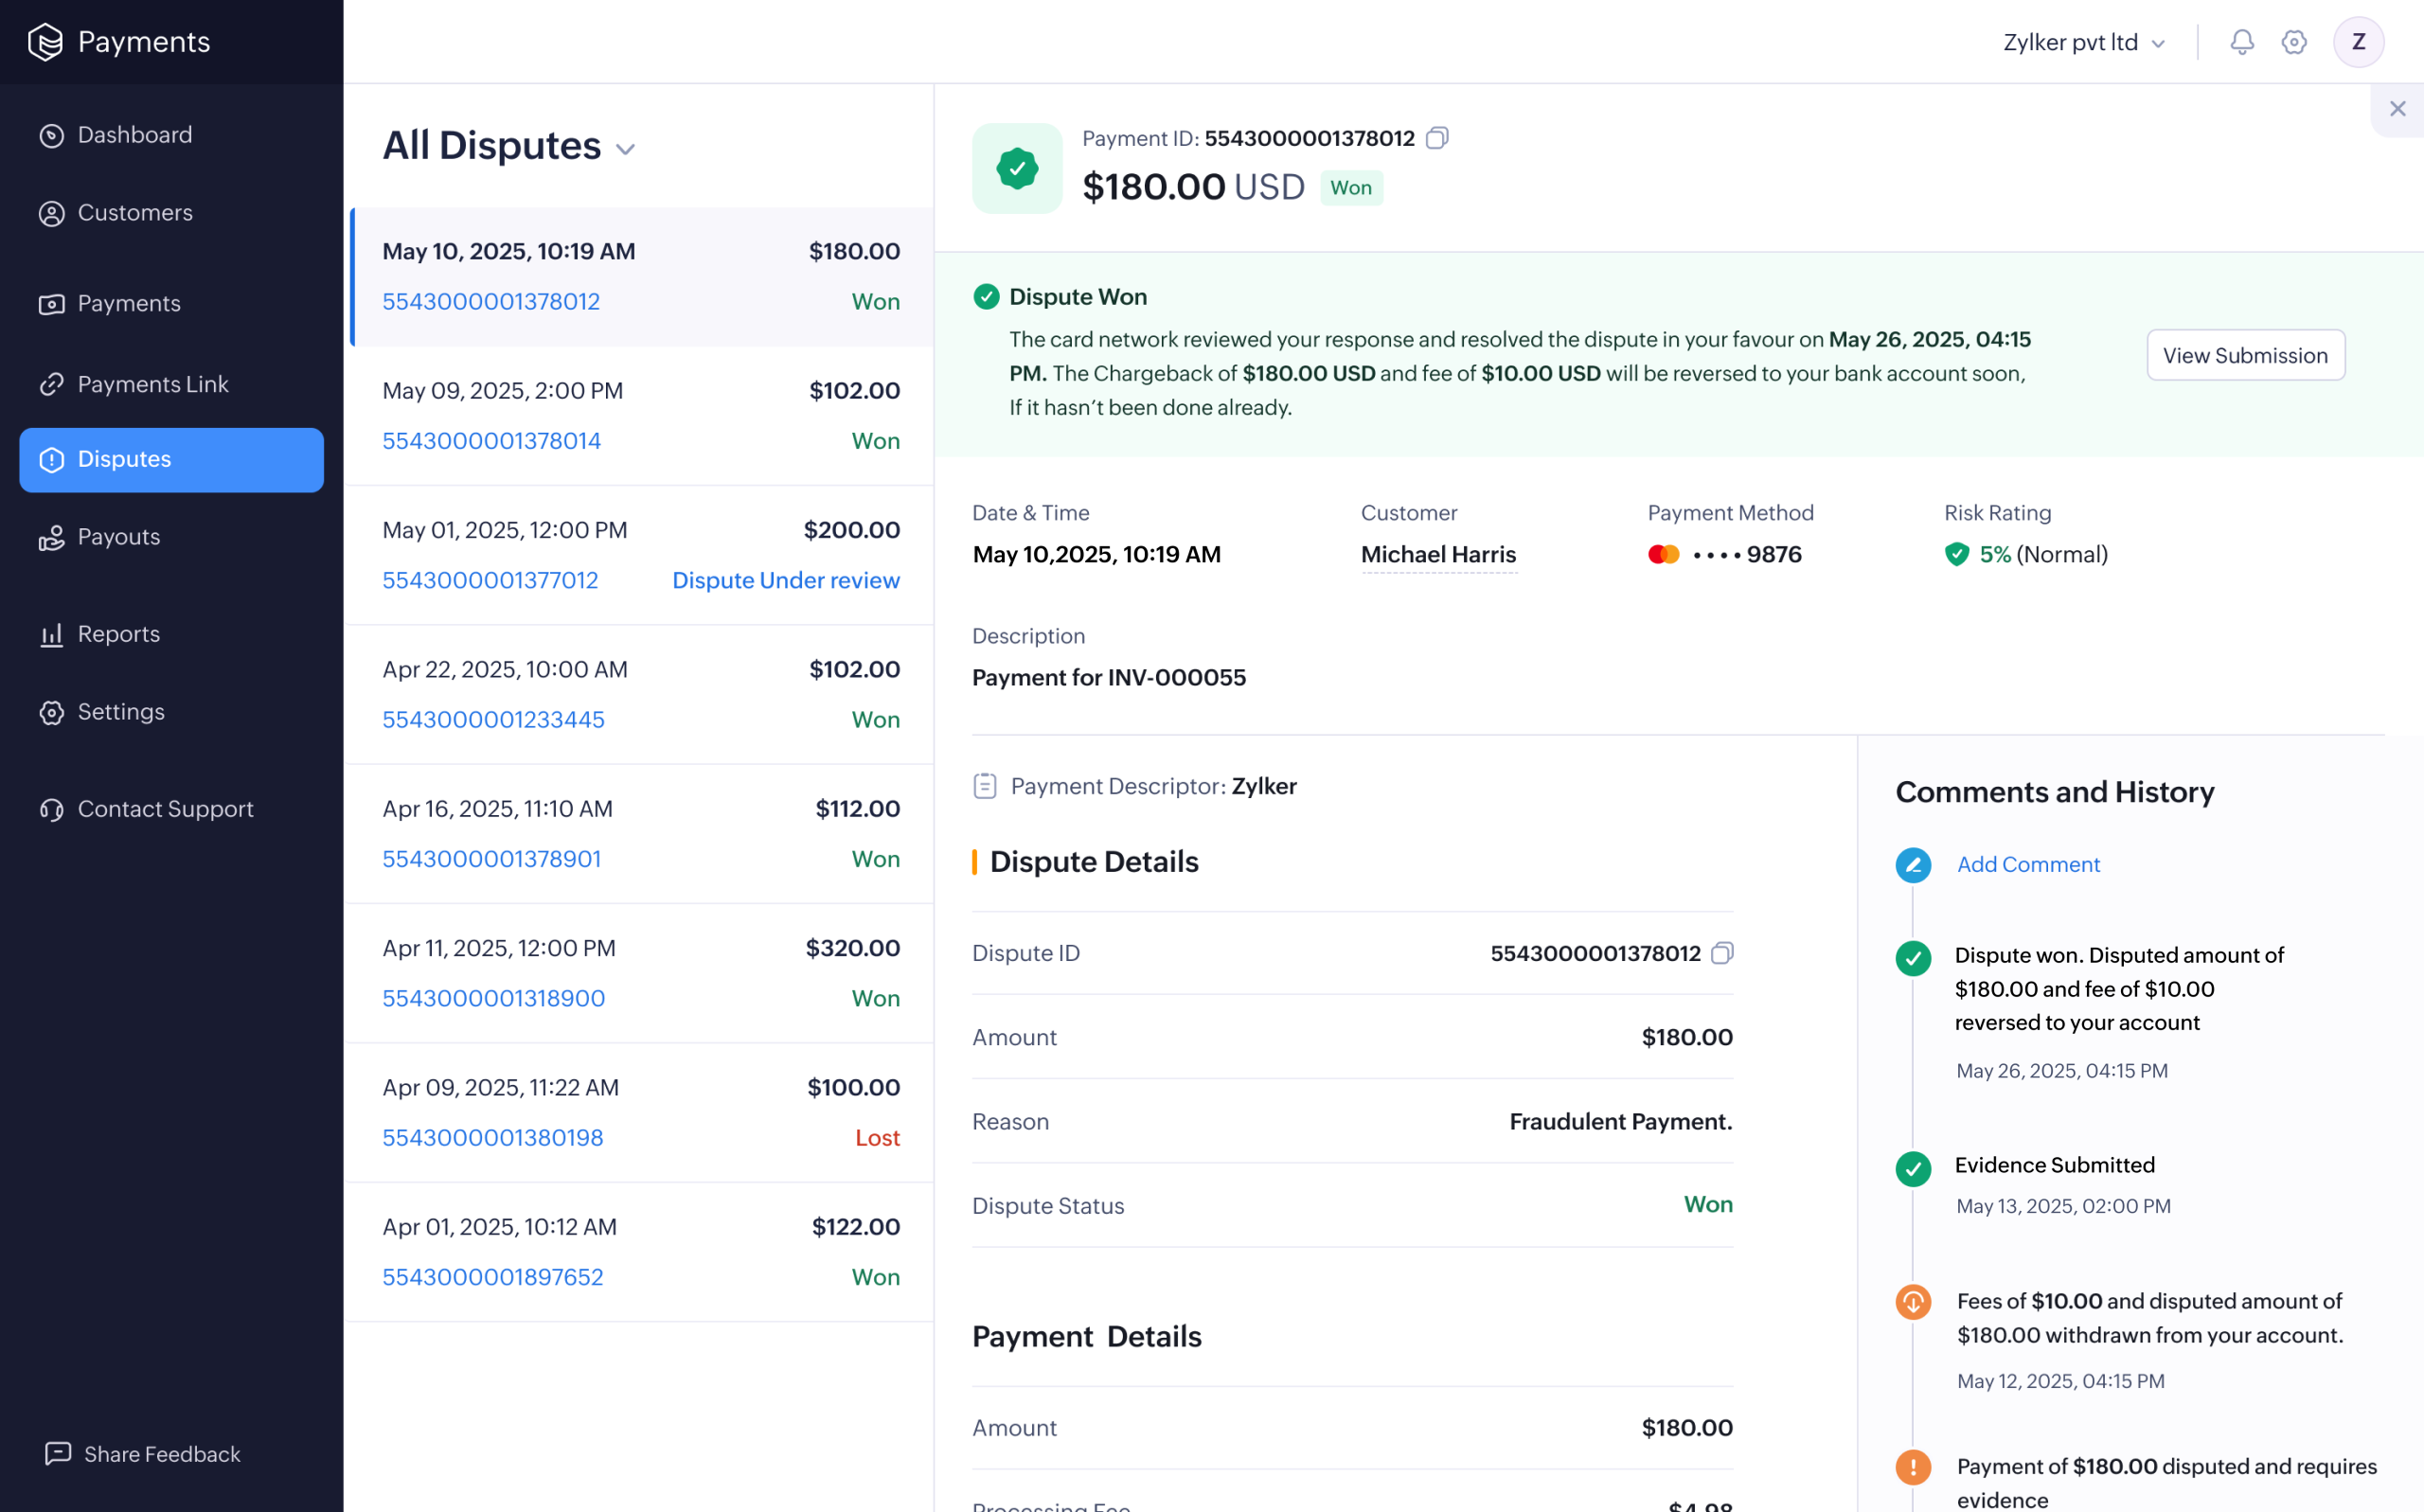Click the Payments logo icon
The height and width of the screenshot is (1512, 2424).
click(45, 42)
